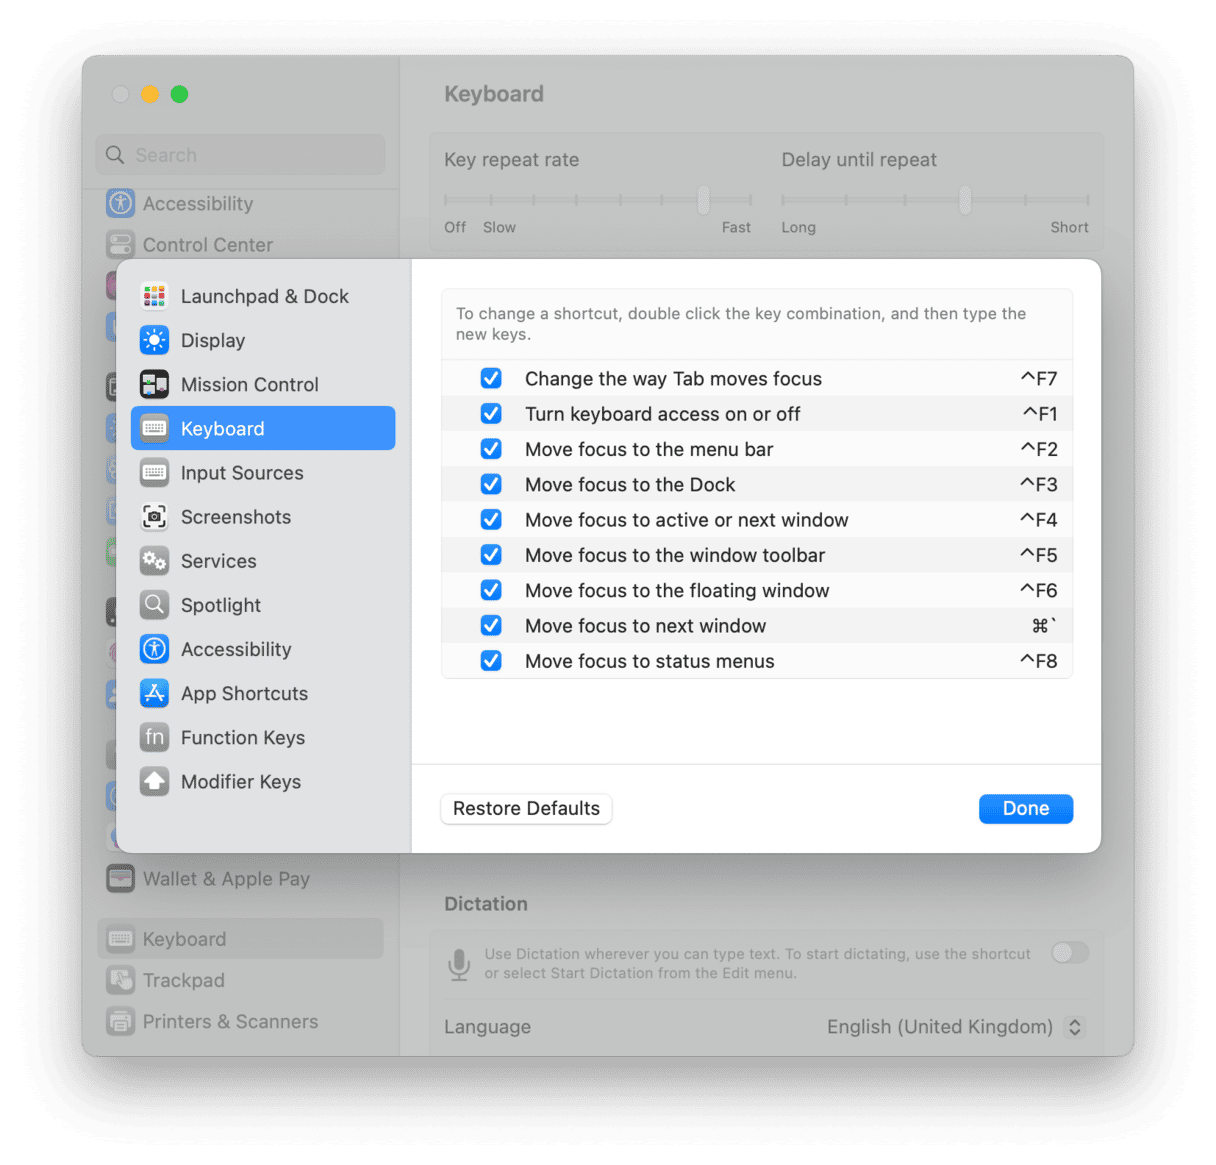Screen dimensions: 1216x1165
Task: Select the Modifier Keys icon
Action: coord(154,781)
